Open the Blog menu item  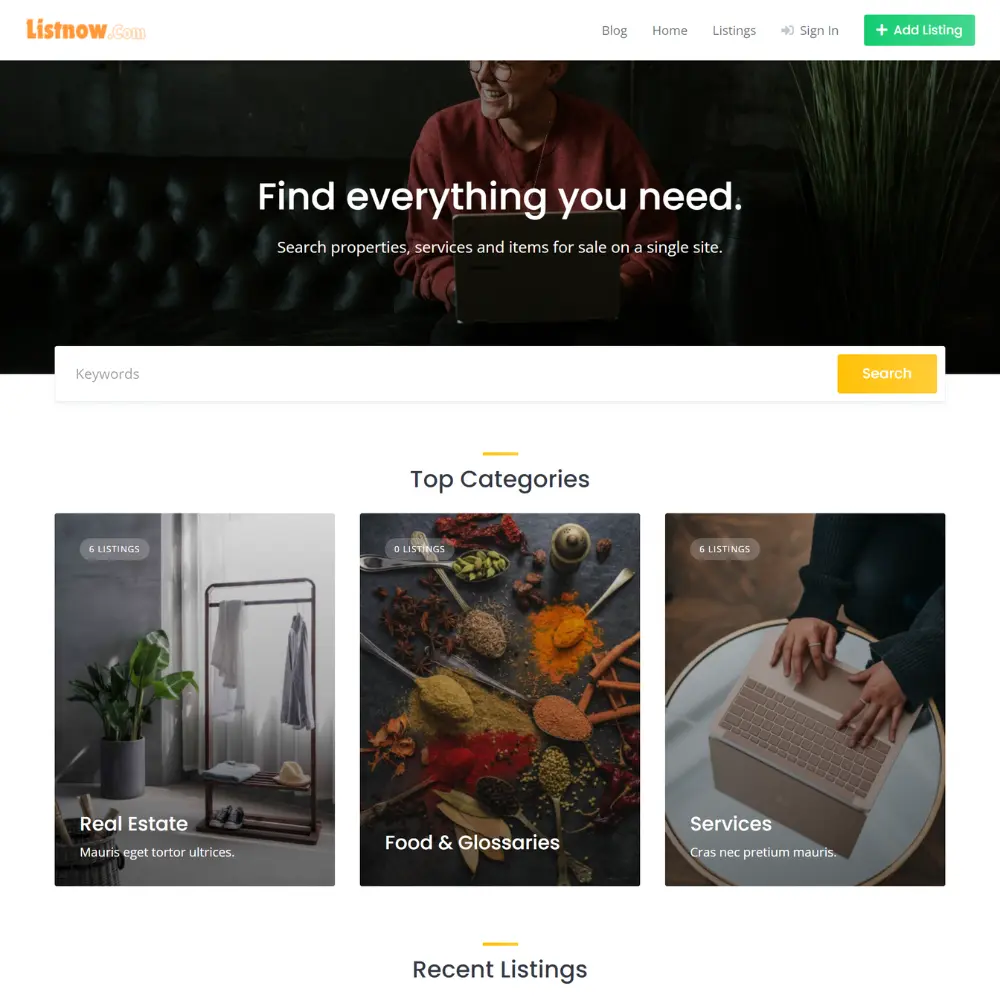pos(614,31)
